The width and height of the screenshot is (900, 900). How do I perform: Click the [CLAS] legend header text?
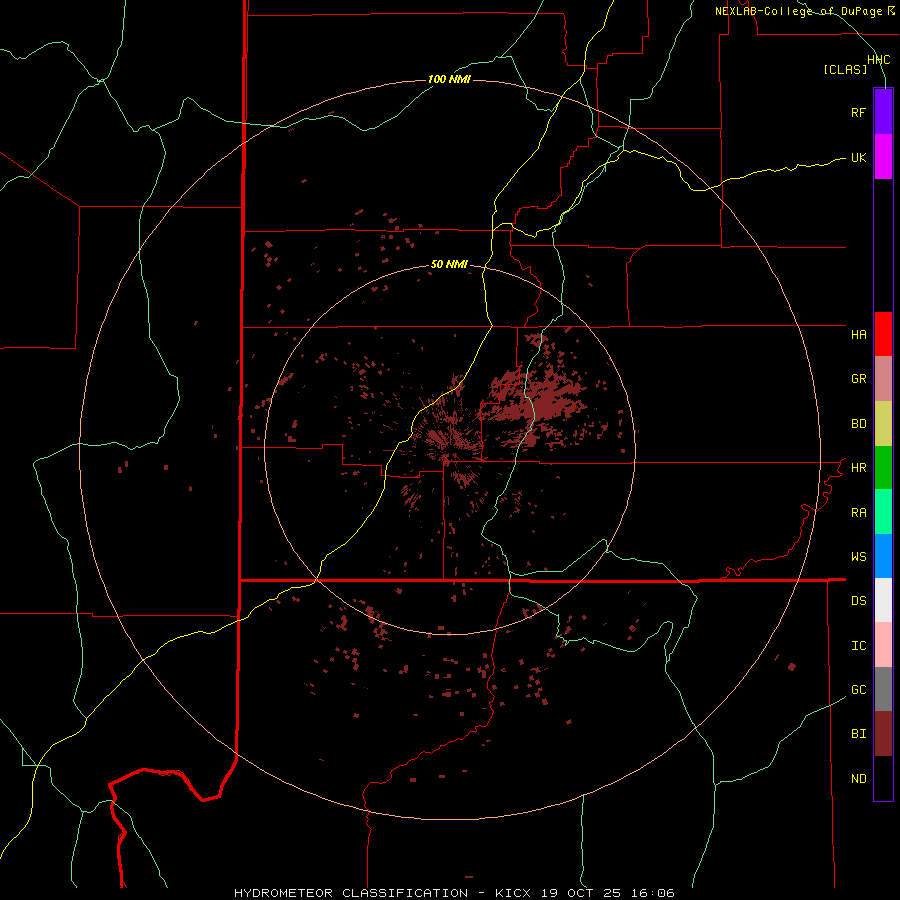(x=845, y=70)
